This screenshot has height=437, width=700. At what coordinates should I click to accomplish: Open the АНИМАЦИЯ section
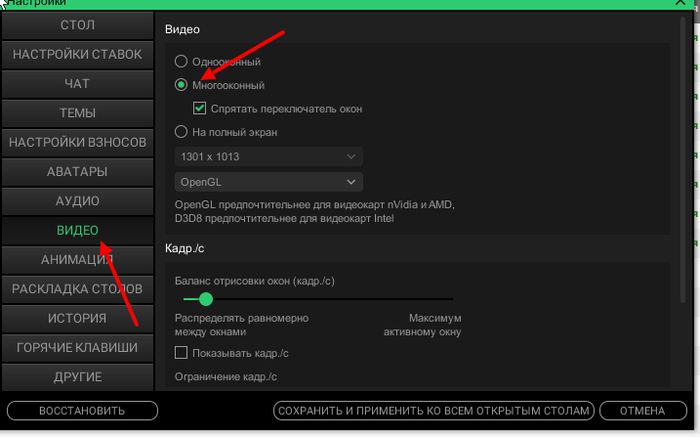pyautogui.click(x=78, y=260)
